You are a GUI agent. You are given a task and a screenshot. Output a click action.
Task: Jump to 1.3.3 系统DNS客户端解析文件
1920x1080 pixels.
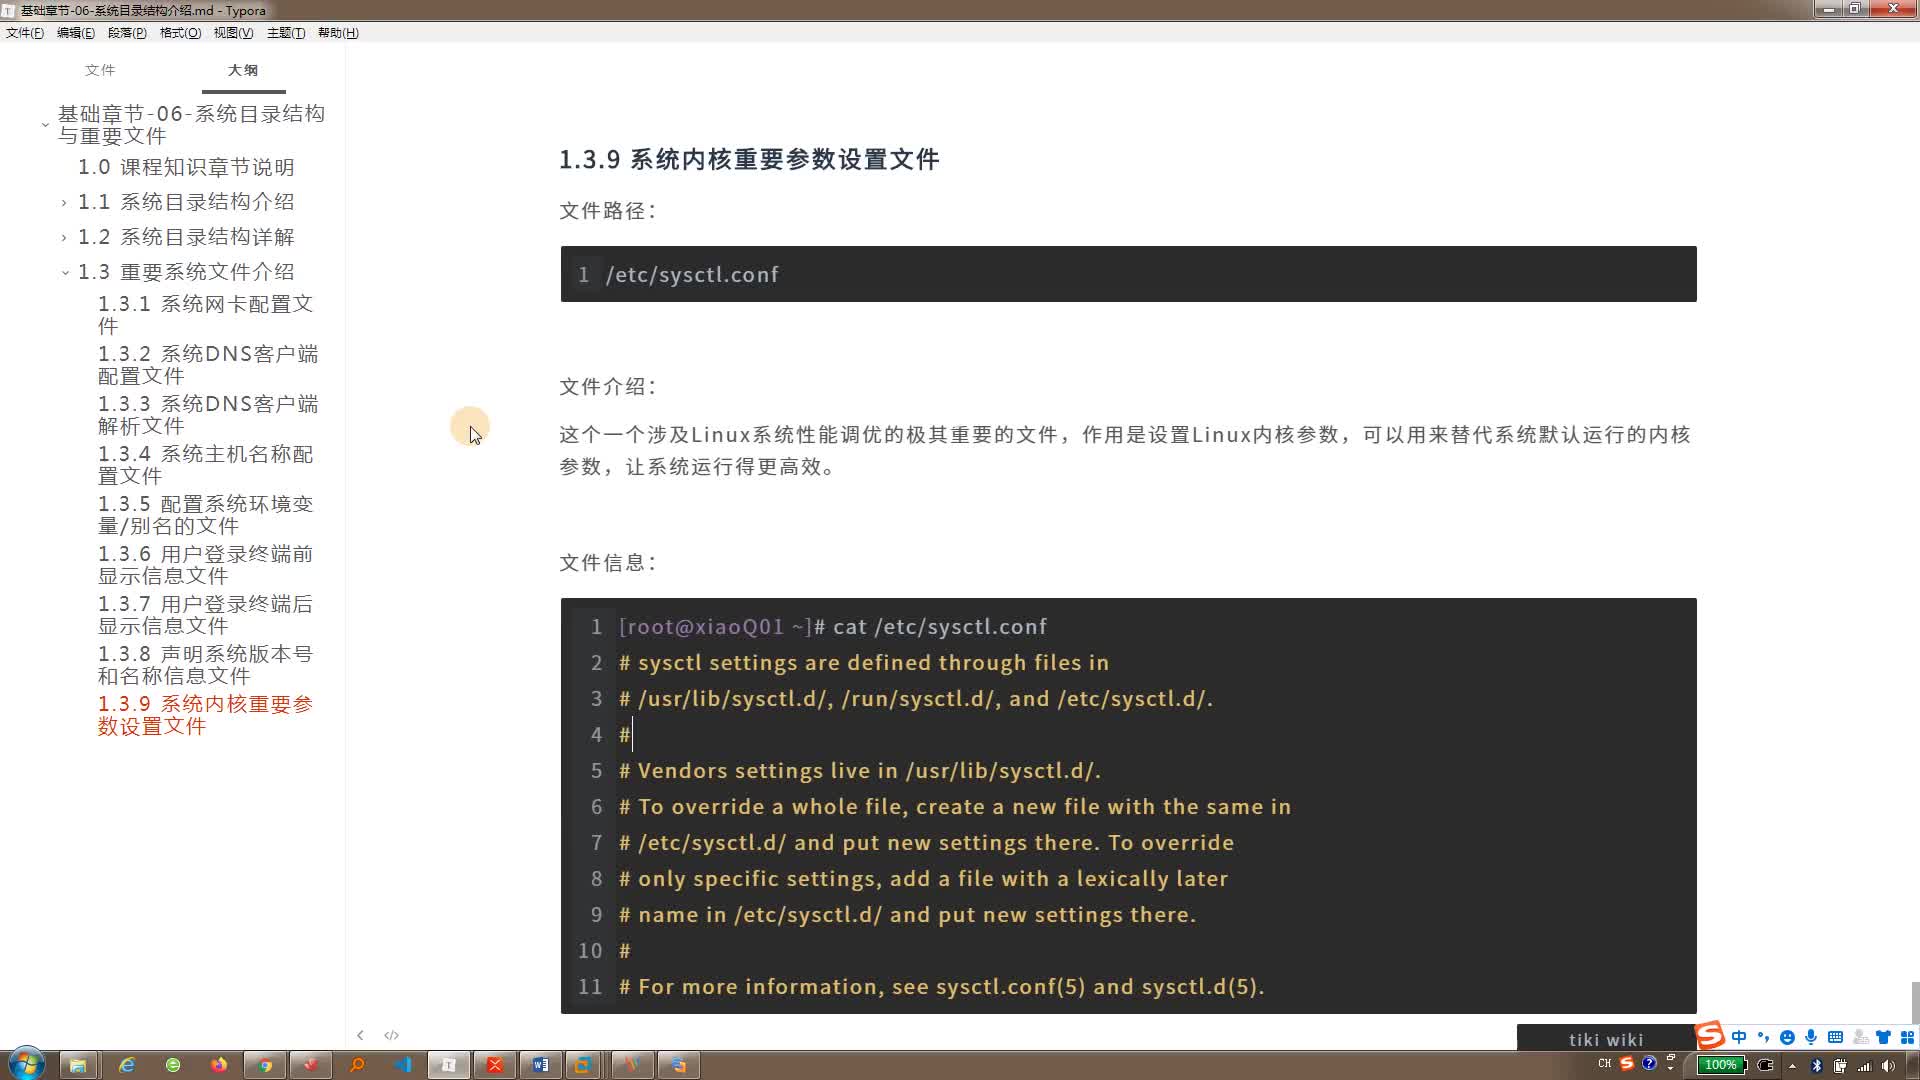(x=208, y=414)
